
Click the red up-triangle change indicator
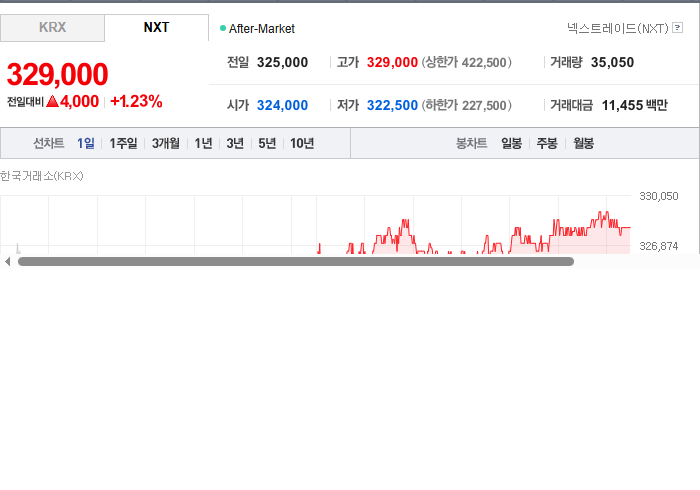click(x=52, y=101)
